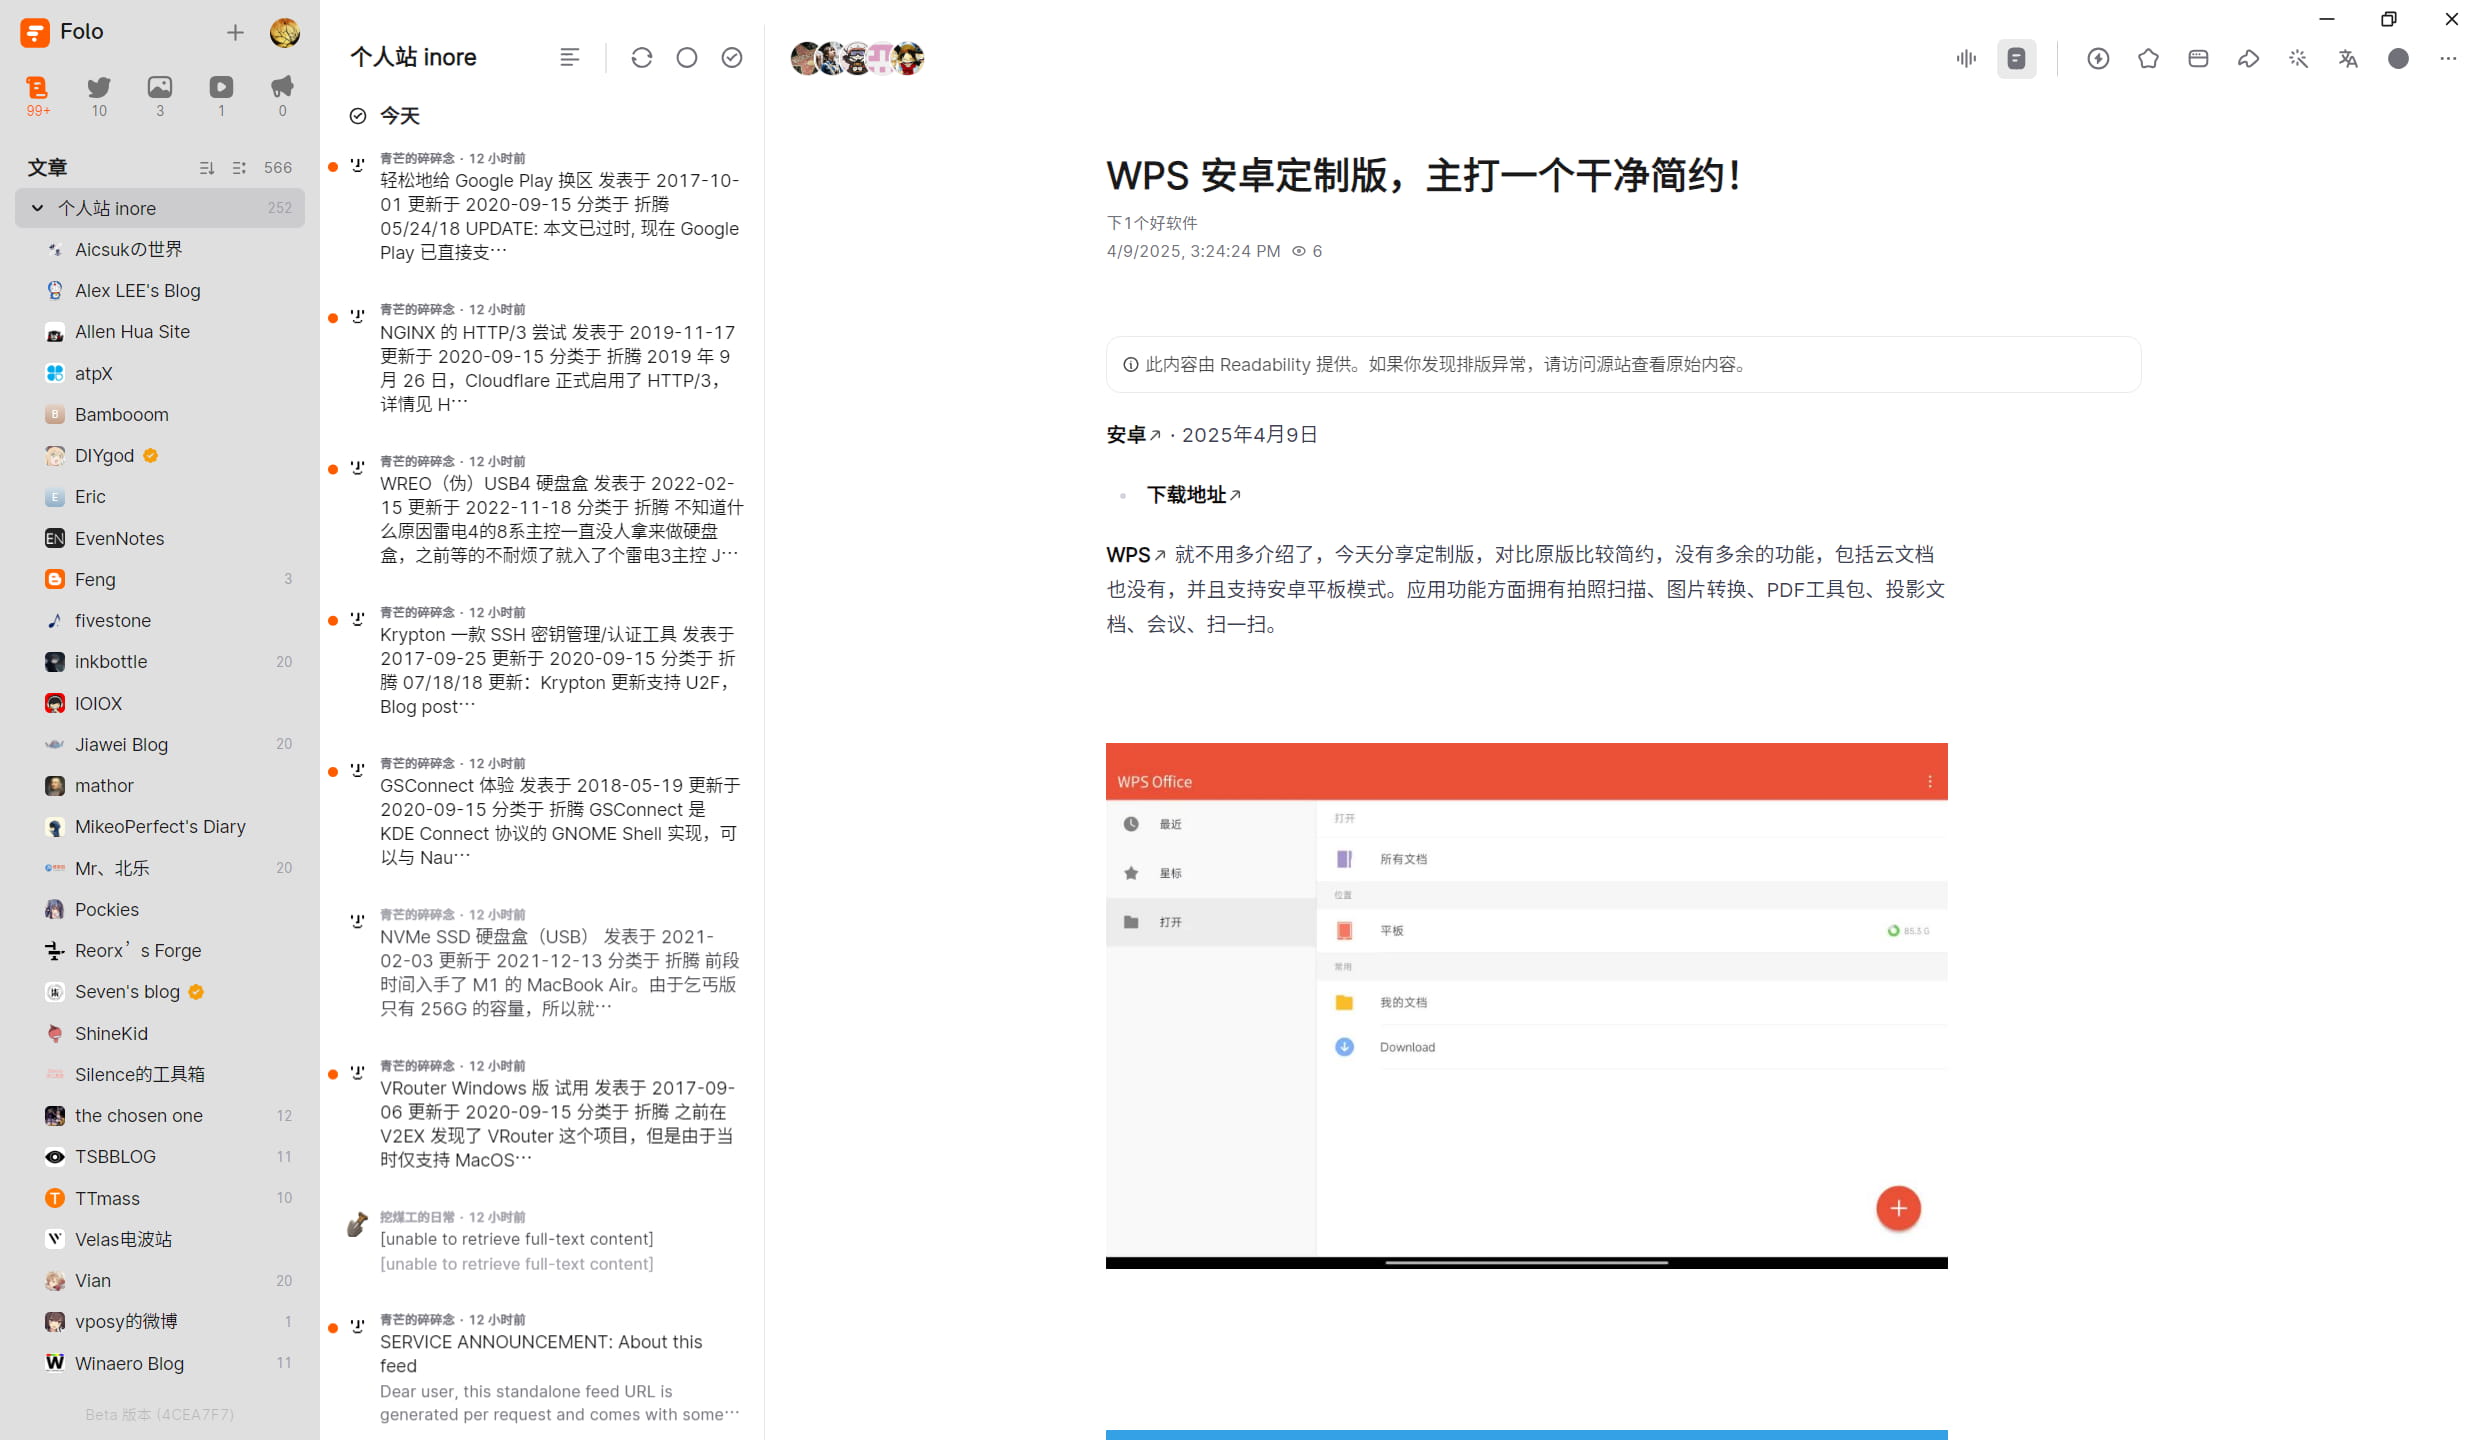Select the Alex LEE's Blog feed
Viewport: 2482px width, 1440px height.
[160, 291]
